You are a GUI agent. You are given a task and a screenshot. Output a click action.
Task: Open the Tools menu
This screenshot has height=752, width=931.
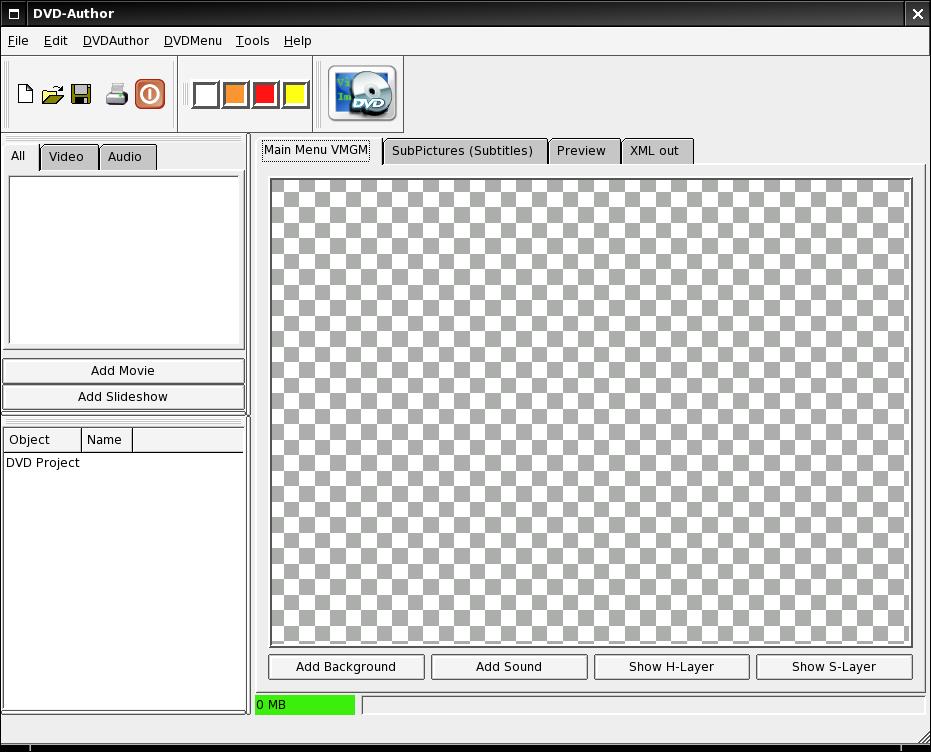[252, 41]
